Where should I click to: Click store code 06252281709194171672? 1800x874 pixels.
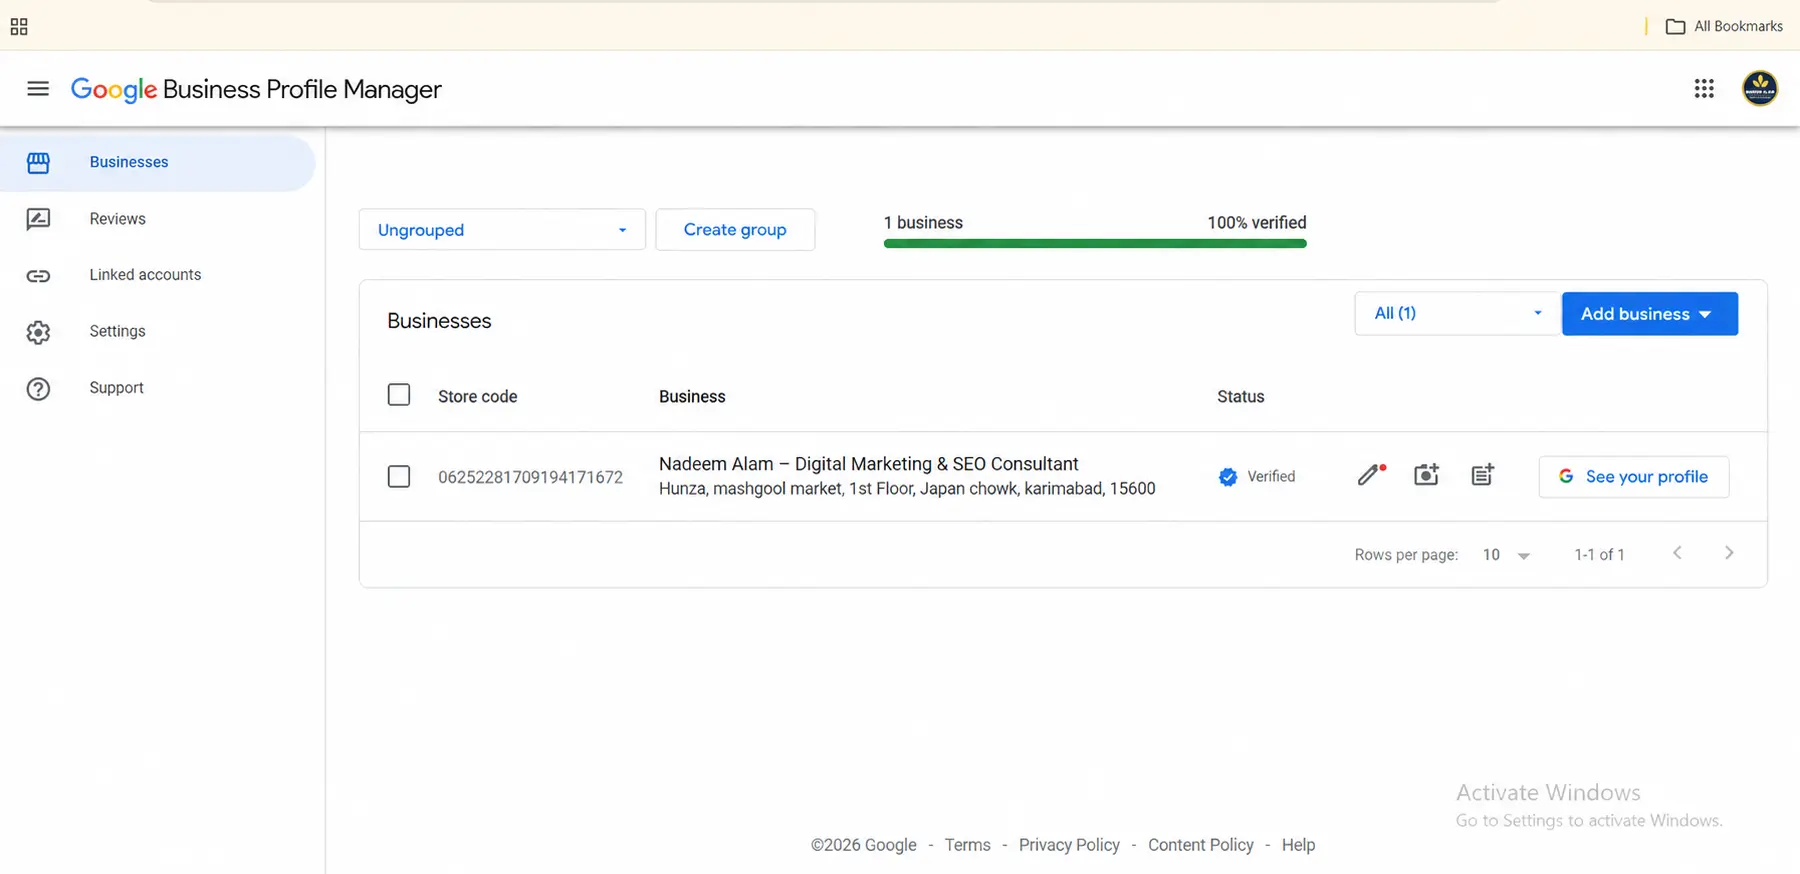click(530, 477)
